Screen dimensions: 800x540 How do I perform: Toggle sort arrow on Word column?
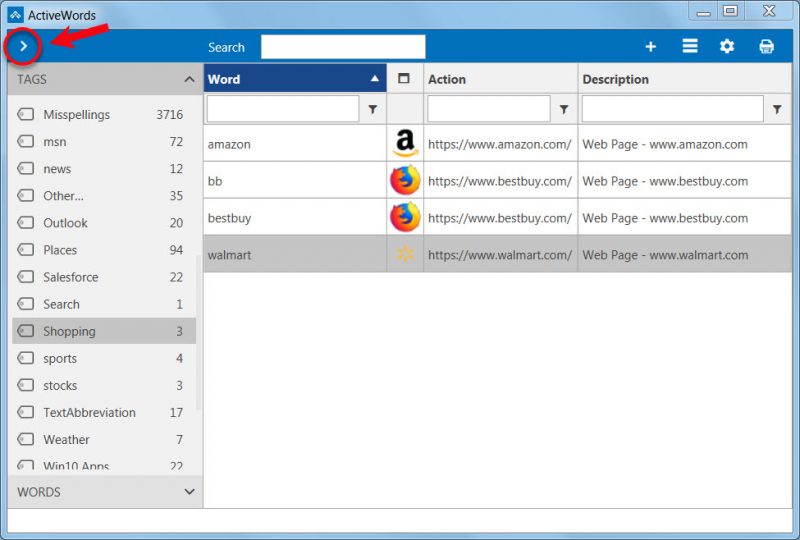374,79
